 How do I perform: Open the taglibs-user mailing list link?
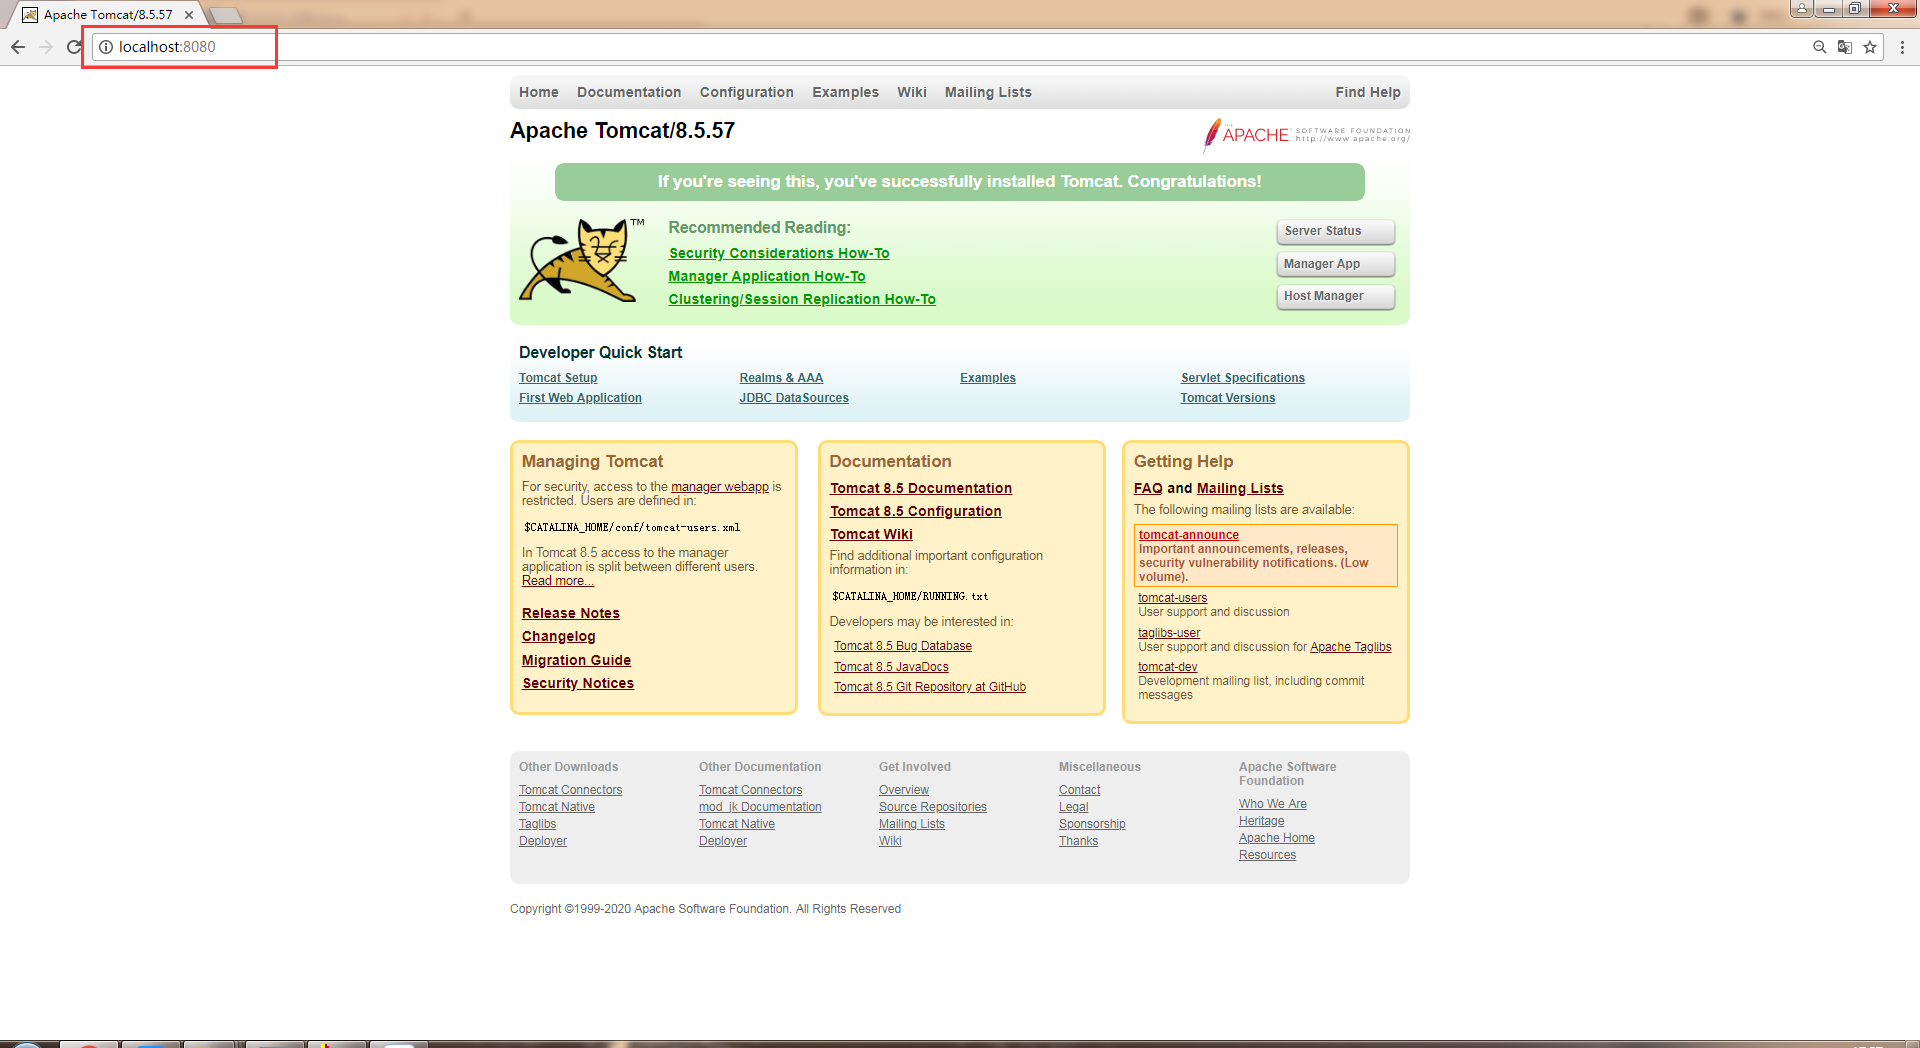(x=1169, y=633)
